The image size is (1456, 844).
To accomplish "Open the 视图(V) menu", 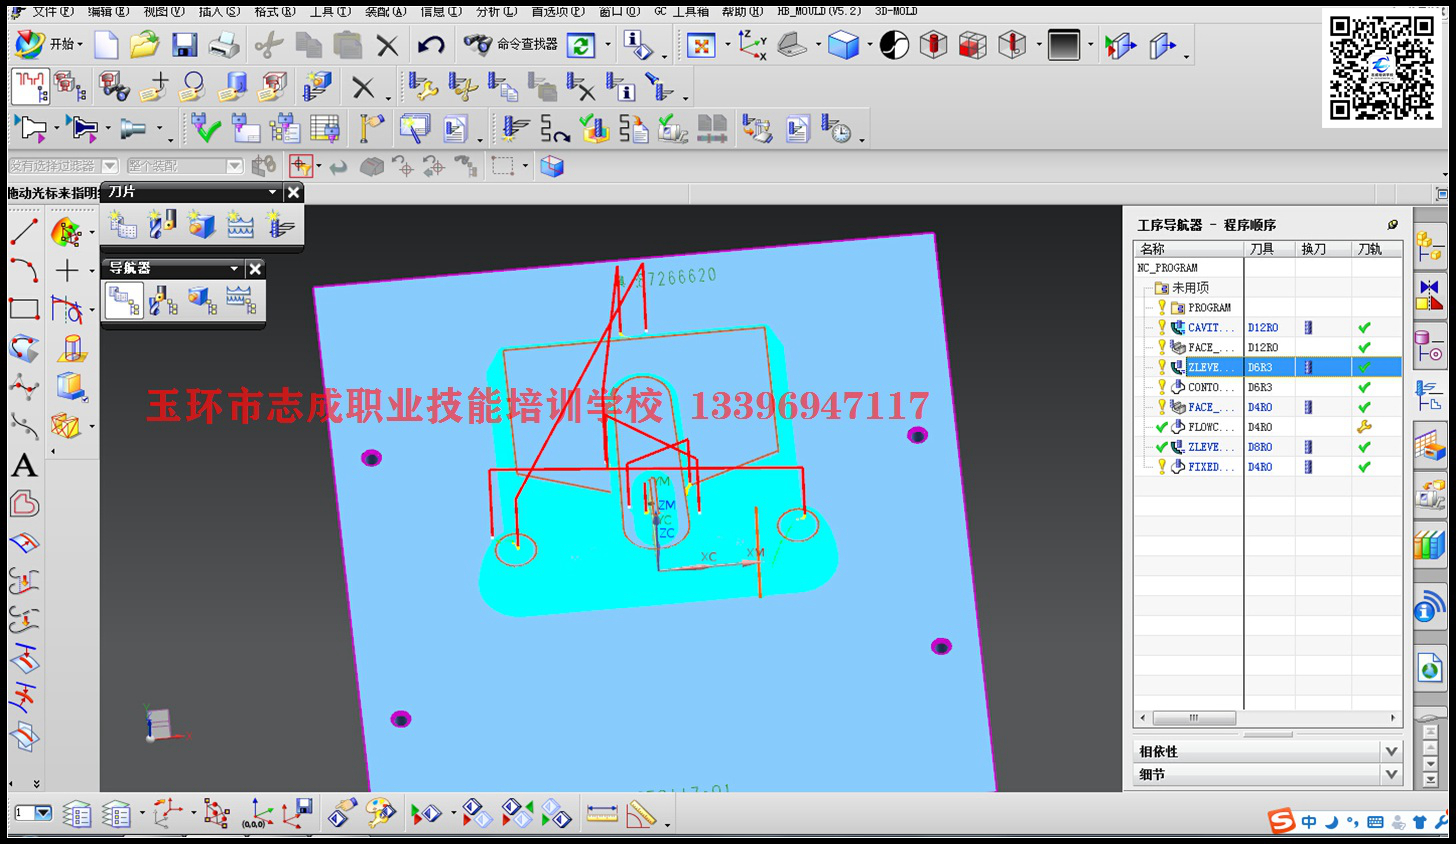I will [x=164, y=12].
